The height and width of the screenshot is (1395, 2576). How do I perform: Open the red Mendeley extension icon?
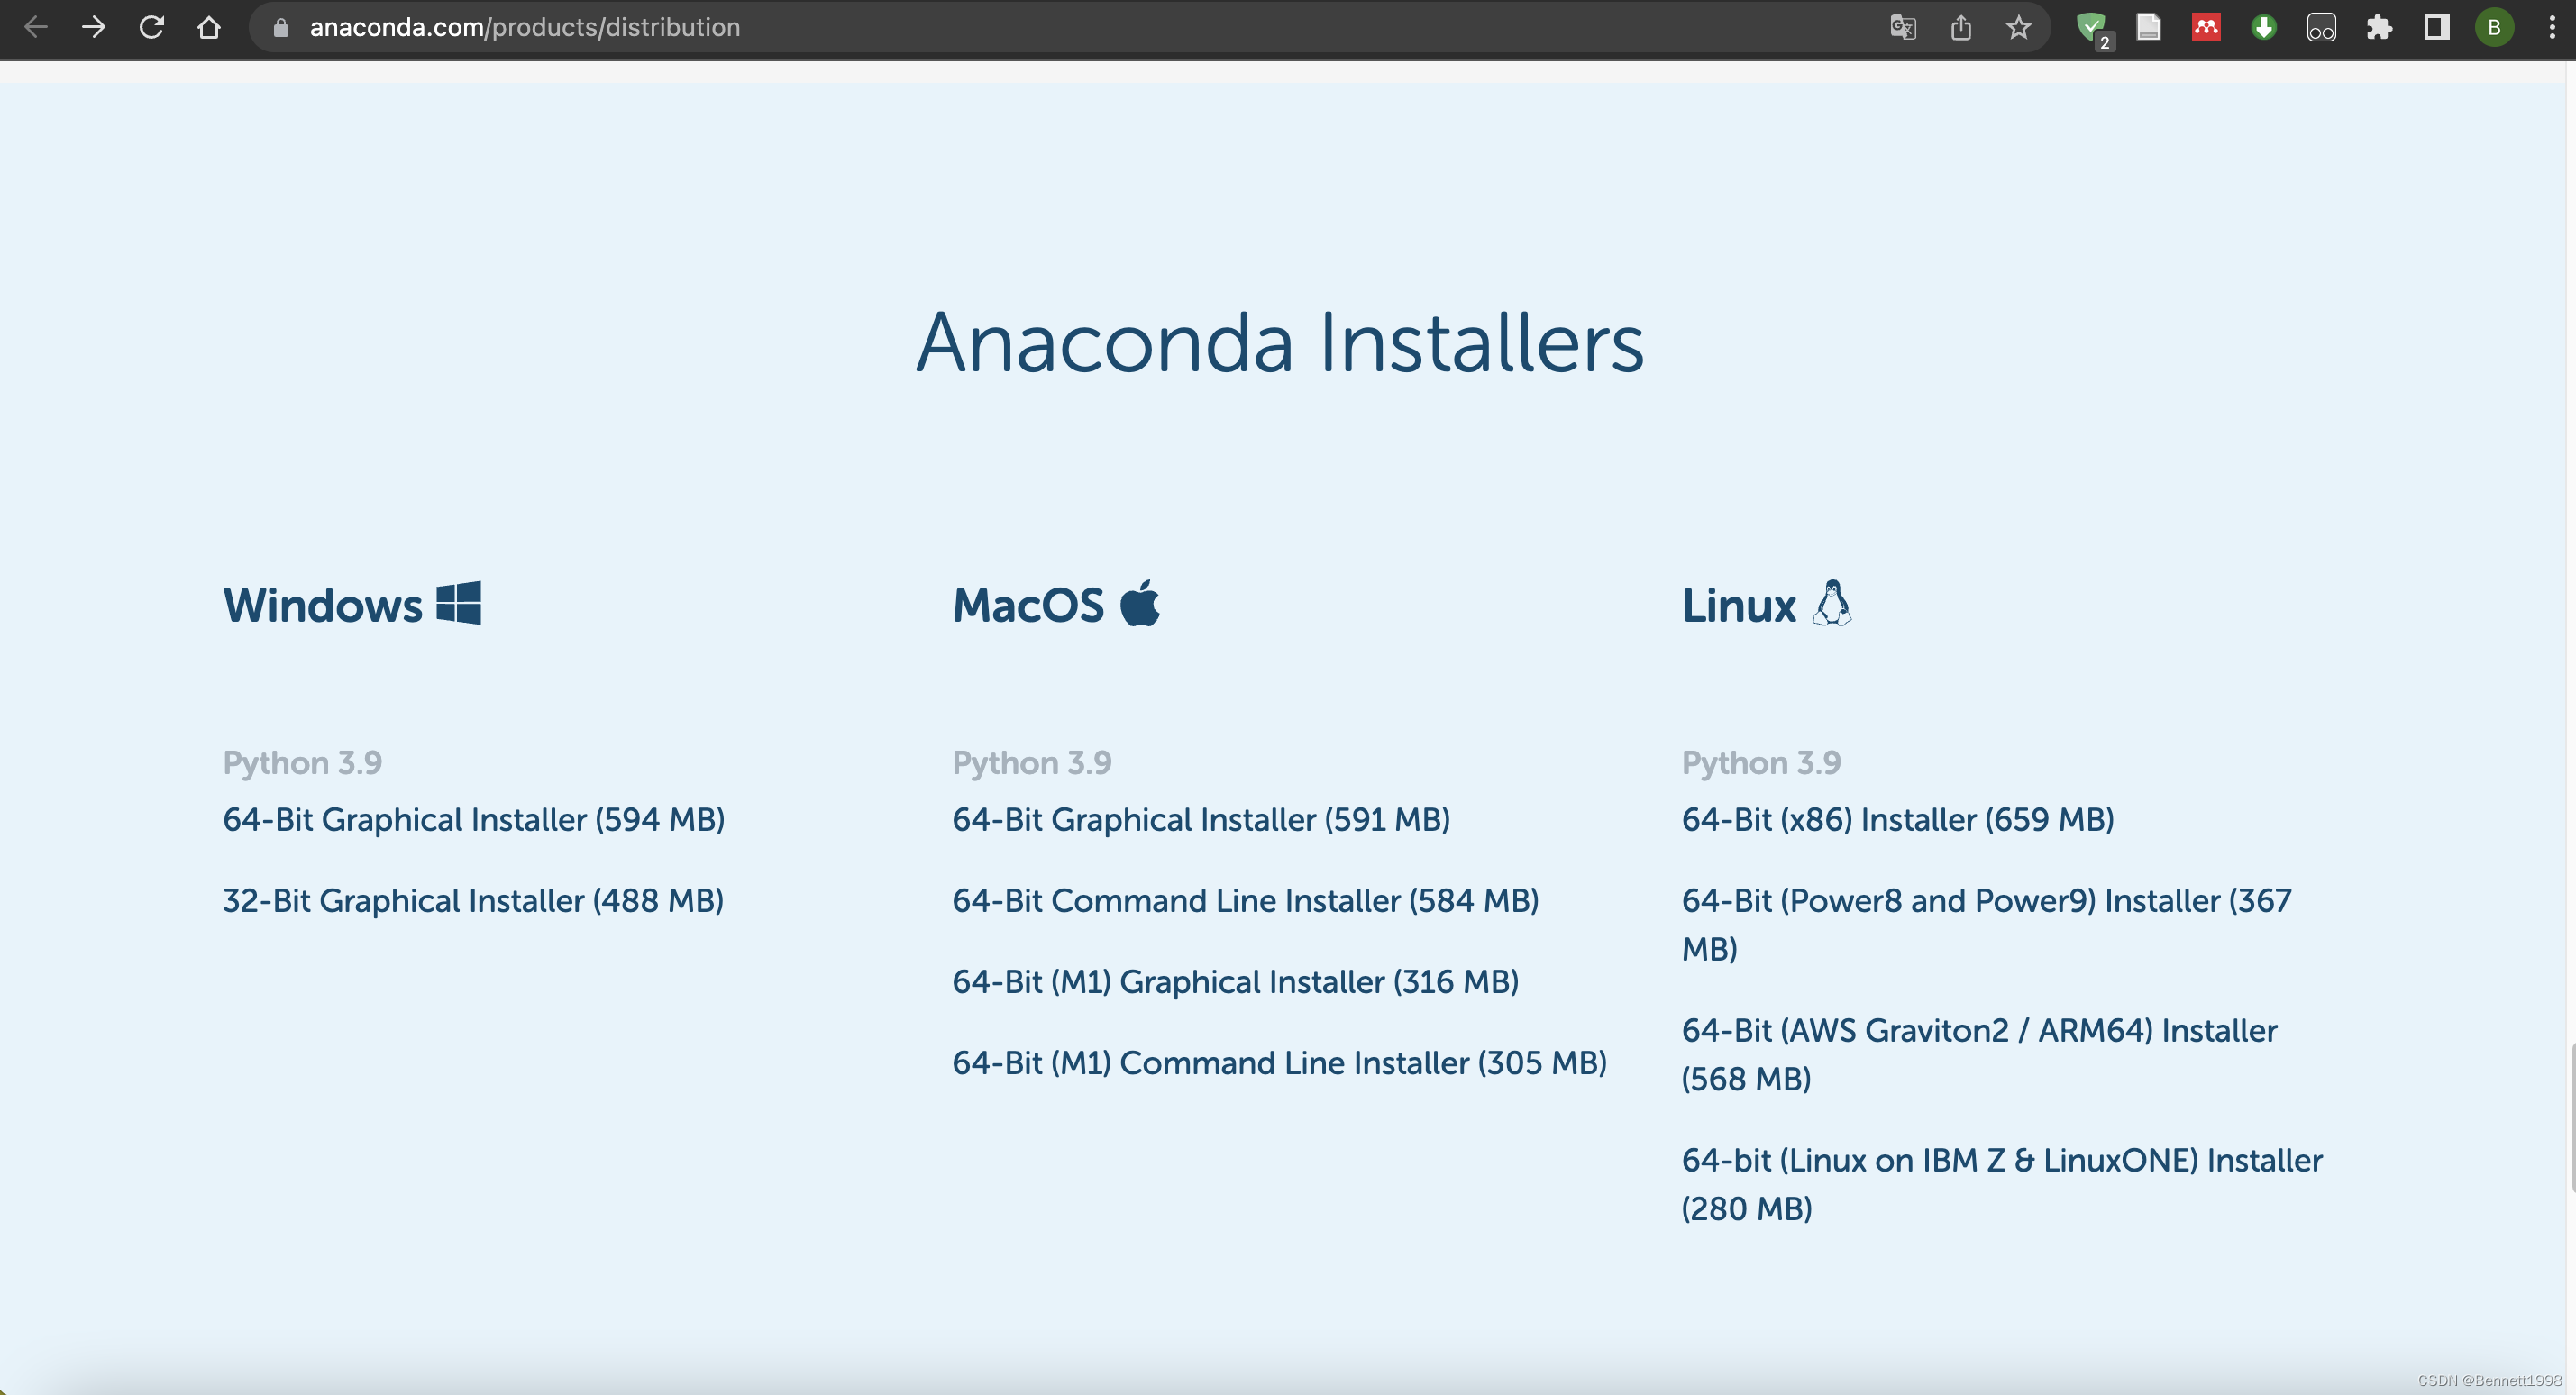pyautogui.click(x=2206, y=27)
